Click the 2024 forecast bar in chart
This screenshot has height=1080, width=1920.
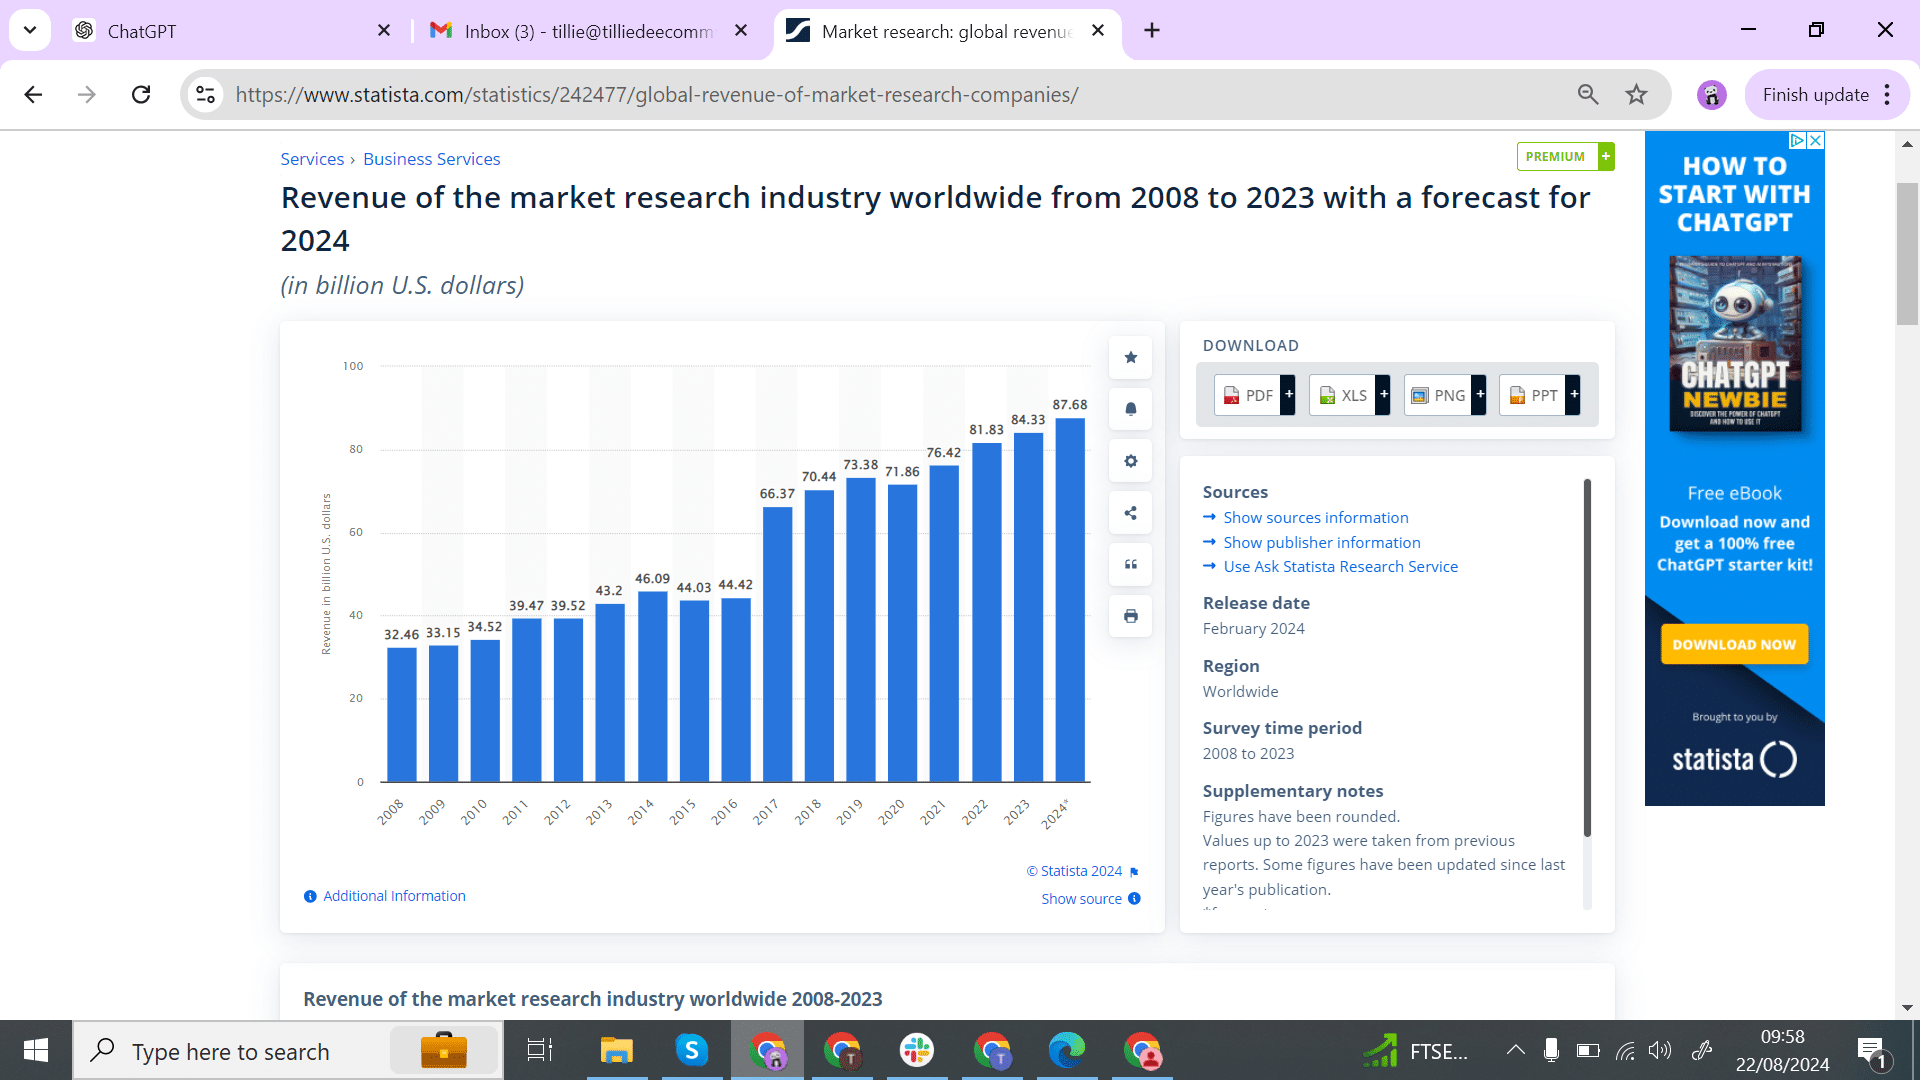pyautogui.click(x=1070, y=600)
